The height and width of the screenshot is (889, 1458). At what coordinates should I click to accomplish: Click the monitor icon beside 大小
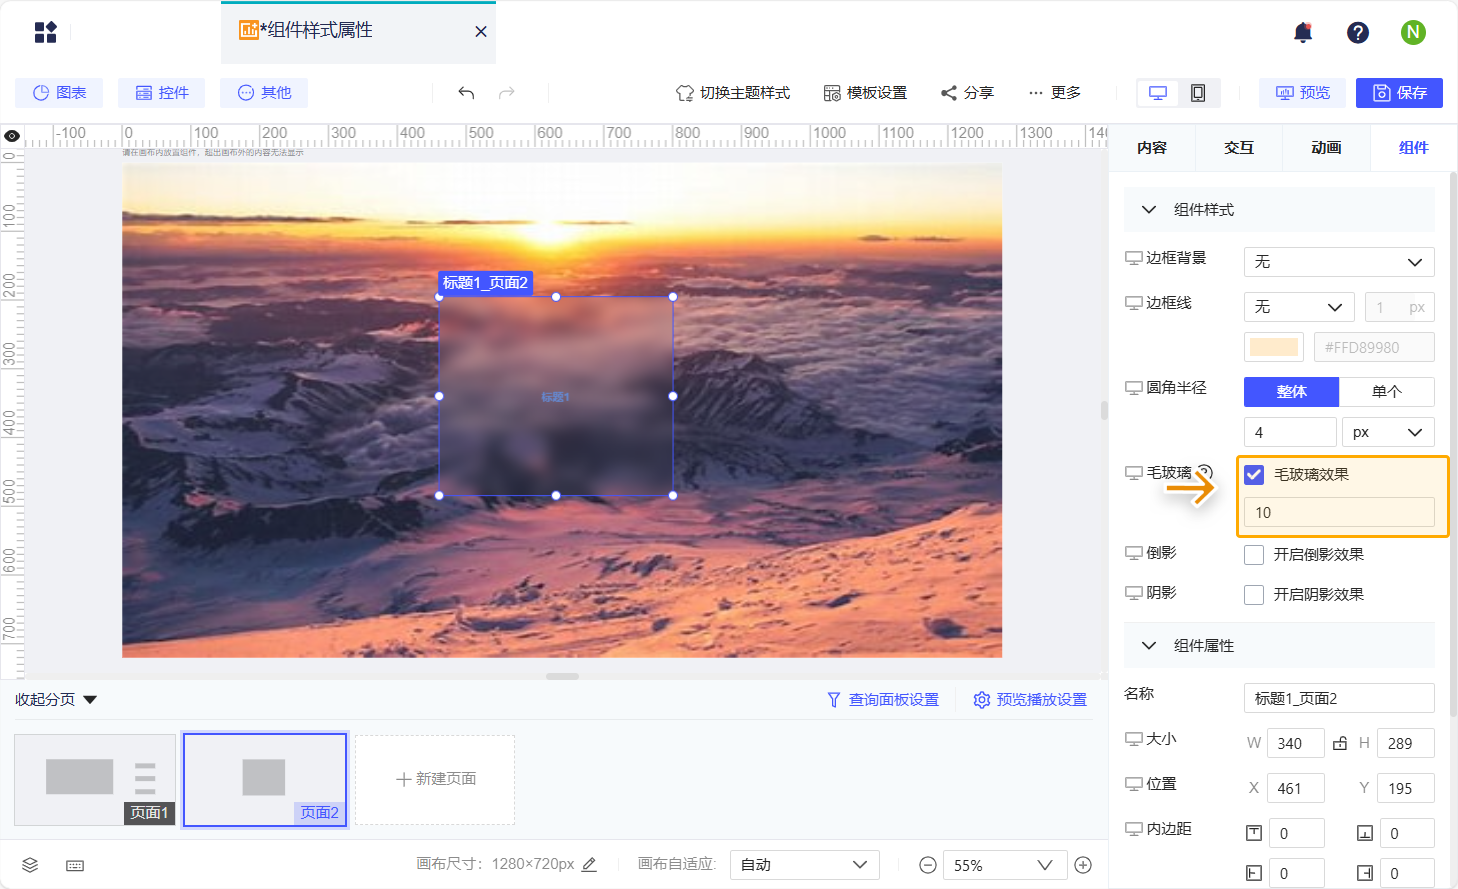pyautogui.click(x=1134, y=739)
